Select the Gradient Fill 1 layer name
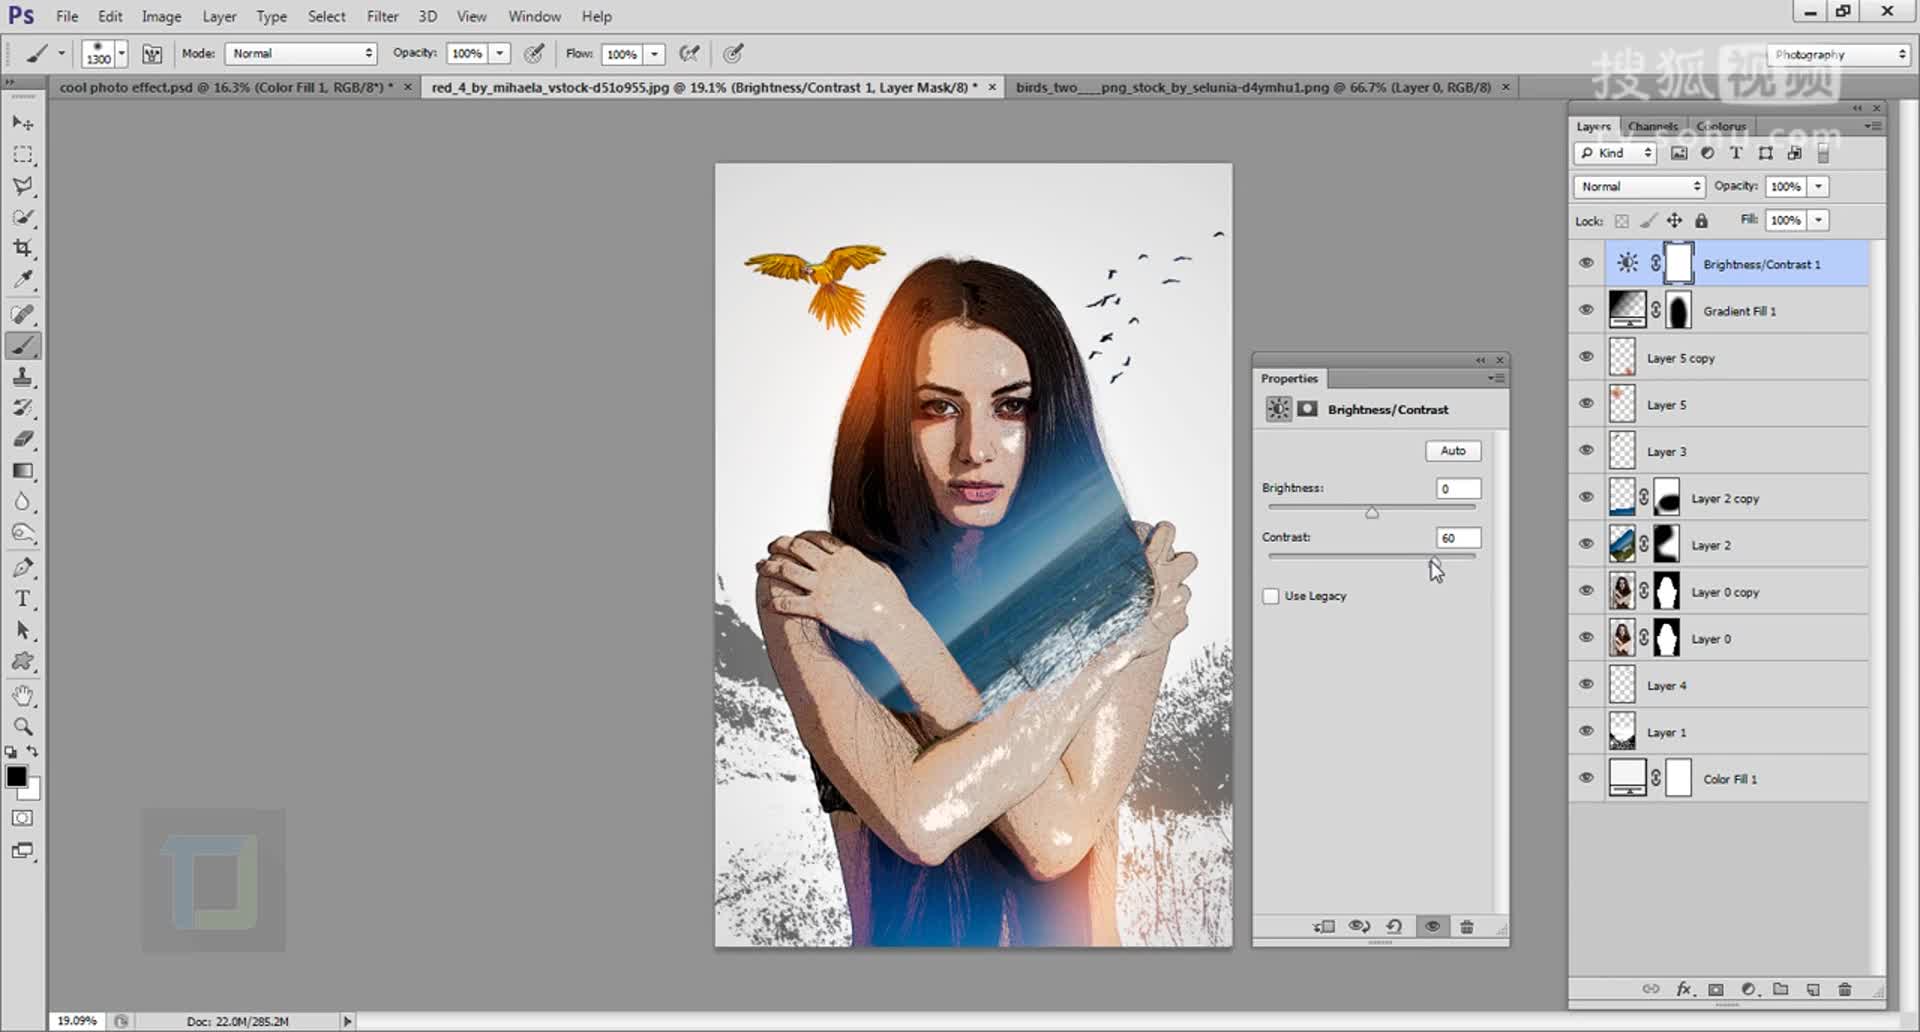This screenshot has height=1032, width=1920. coord(1739,311)
